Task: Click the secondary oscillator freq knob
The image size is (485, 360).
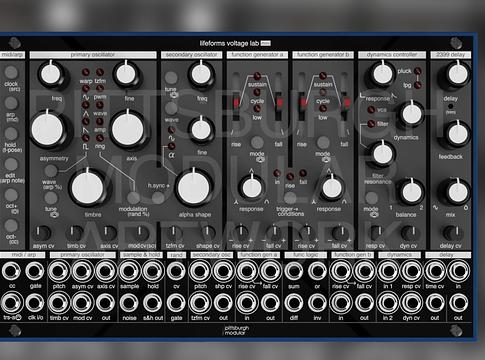Action: [x=201, y=74]
